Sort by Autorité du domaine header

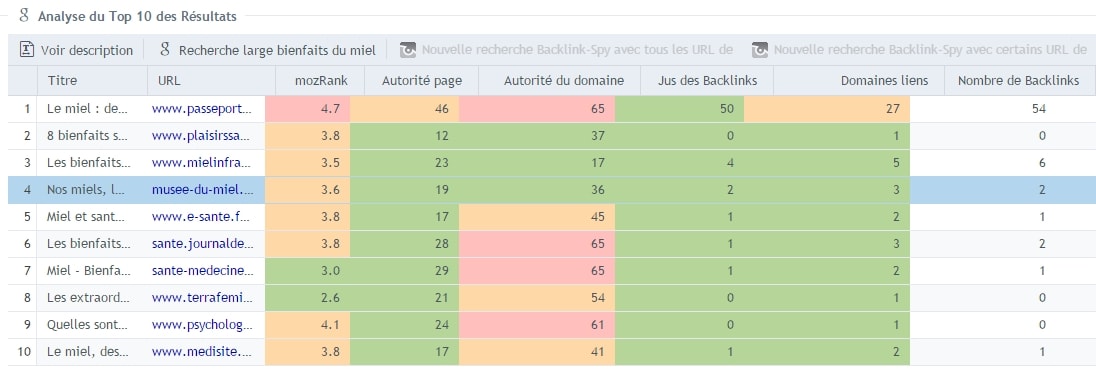coord(560,80)
